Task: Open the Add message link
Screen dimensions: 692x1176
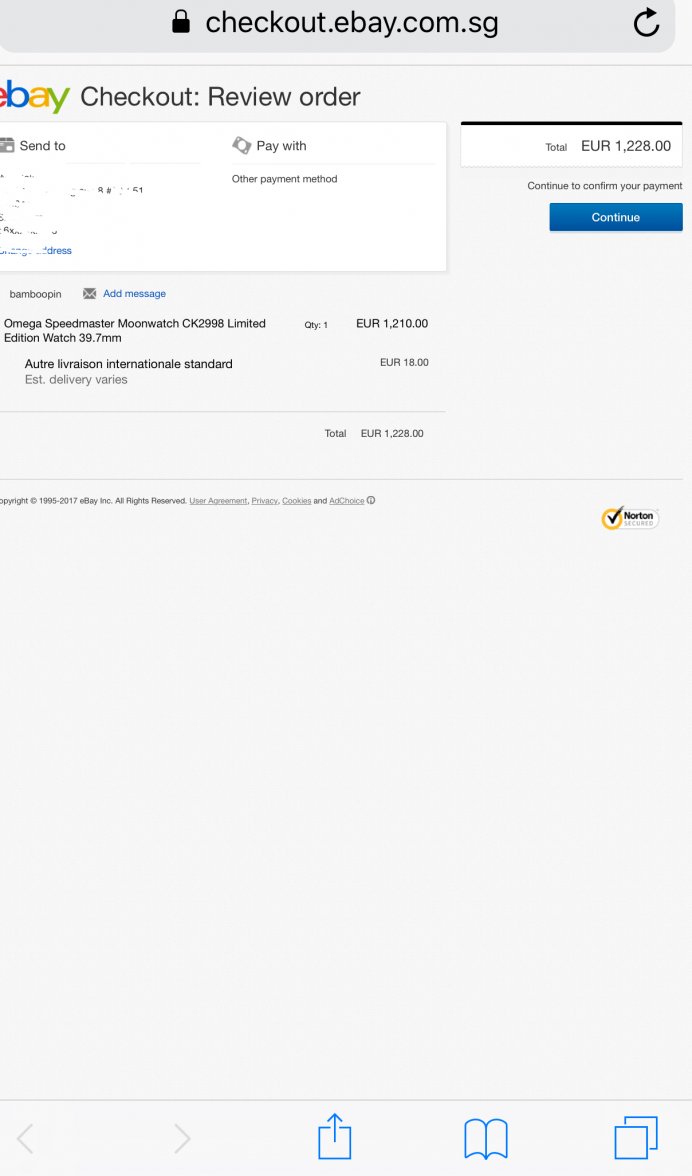Action: [x=134, y=293]
